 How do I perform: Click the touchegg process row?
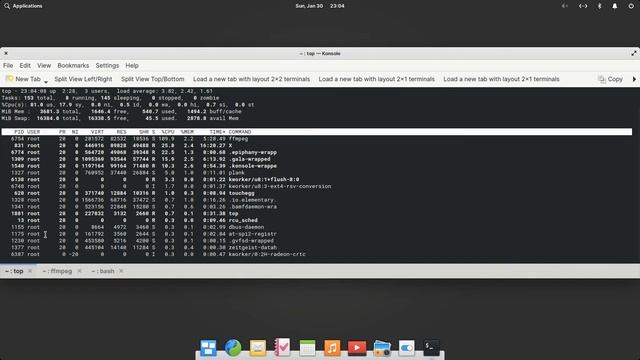point(317,193)
